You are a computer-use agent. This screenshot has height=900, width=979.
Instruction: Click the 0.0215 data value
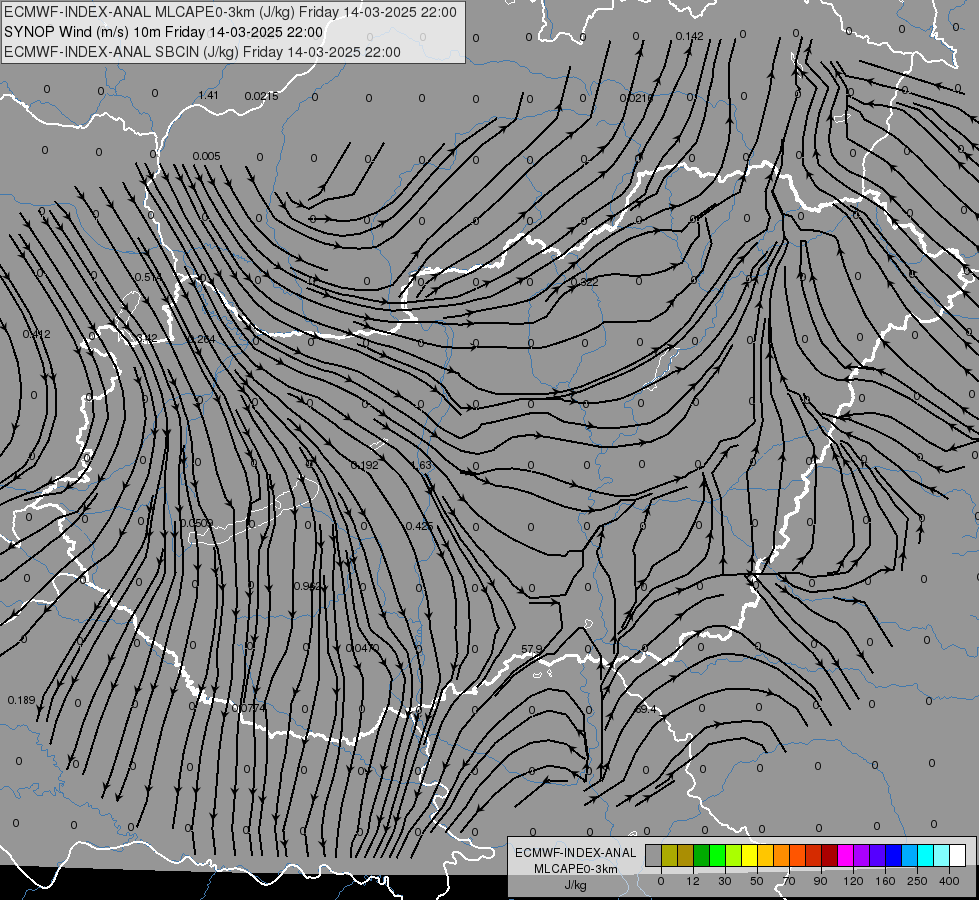click(261, 96)
